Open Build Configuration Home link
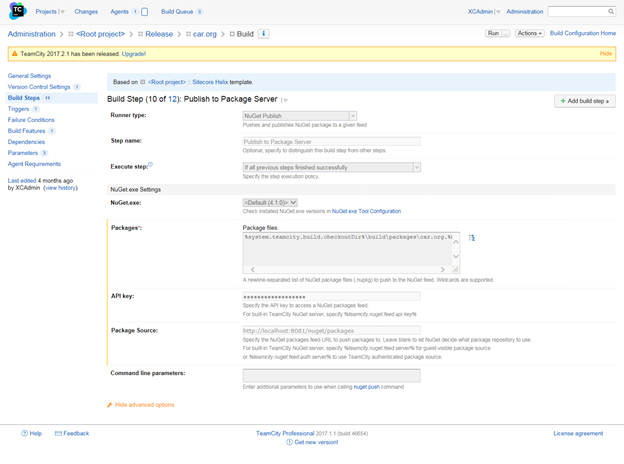The image size is (624, 464). point(583,33)
